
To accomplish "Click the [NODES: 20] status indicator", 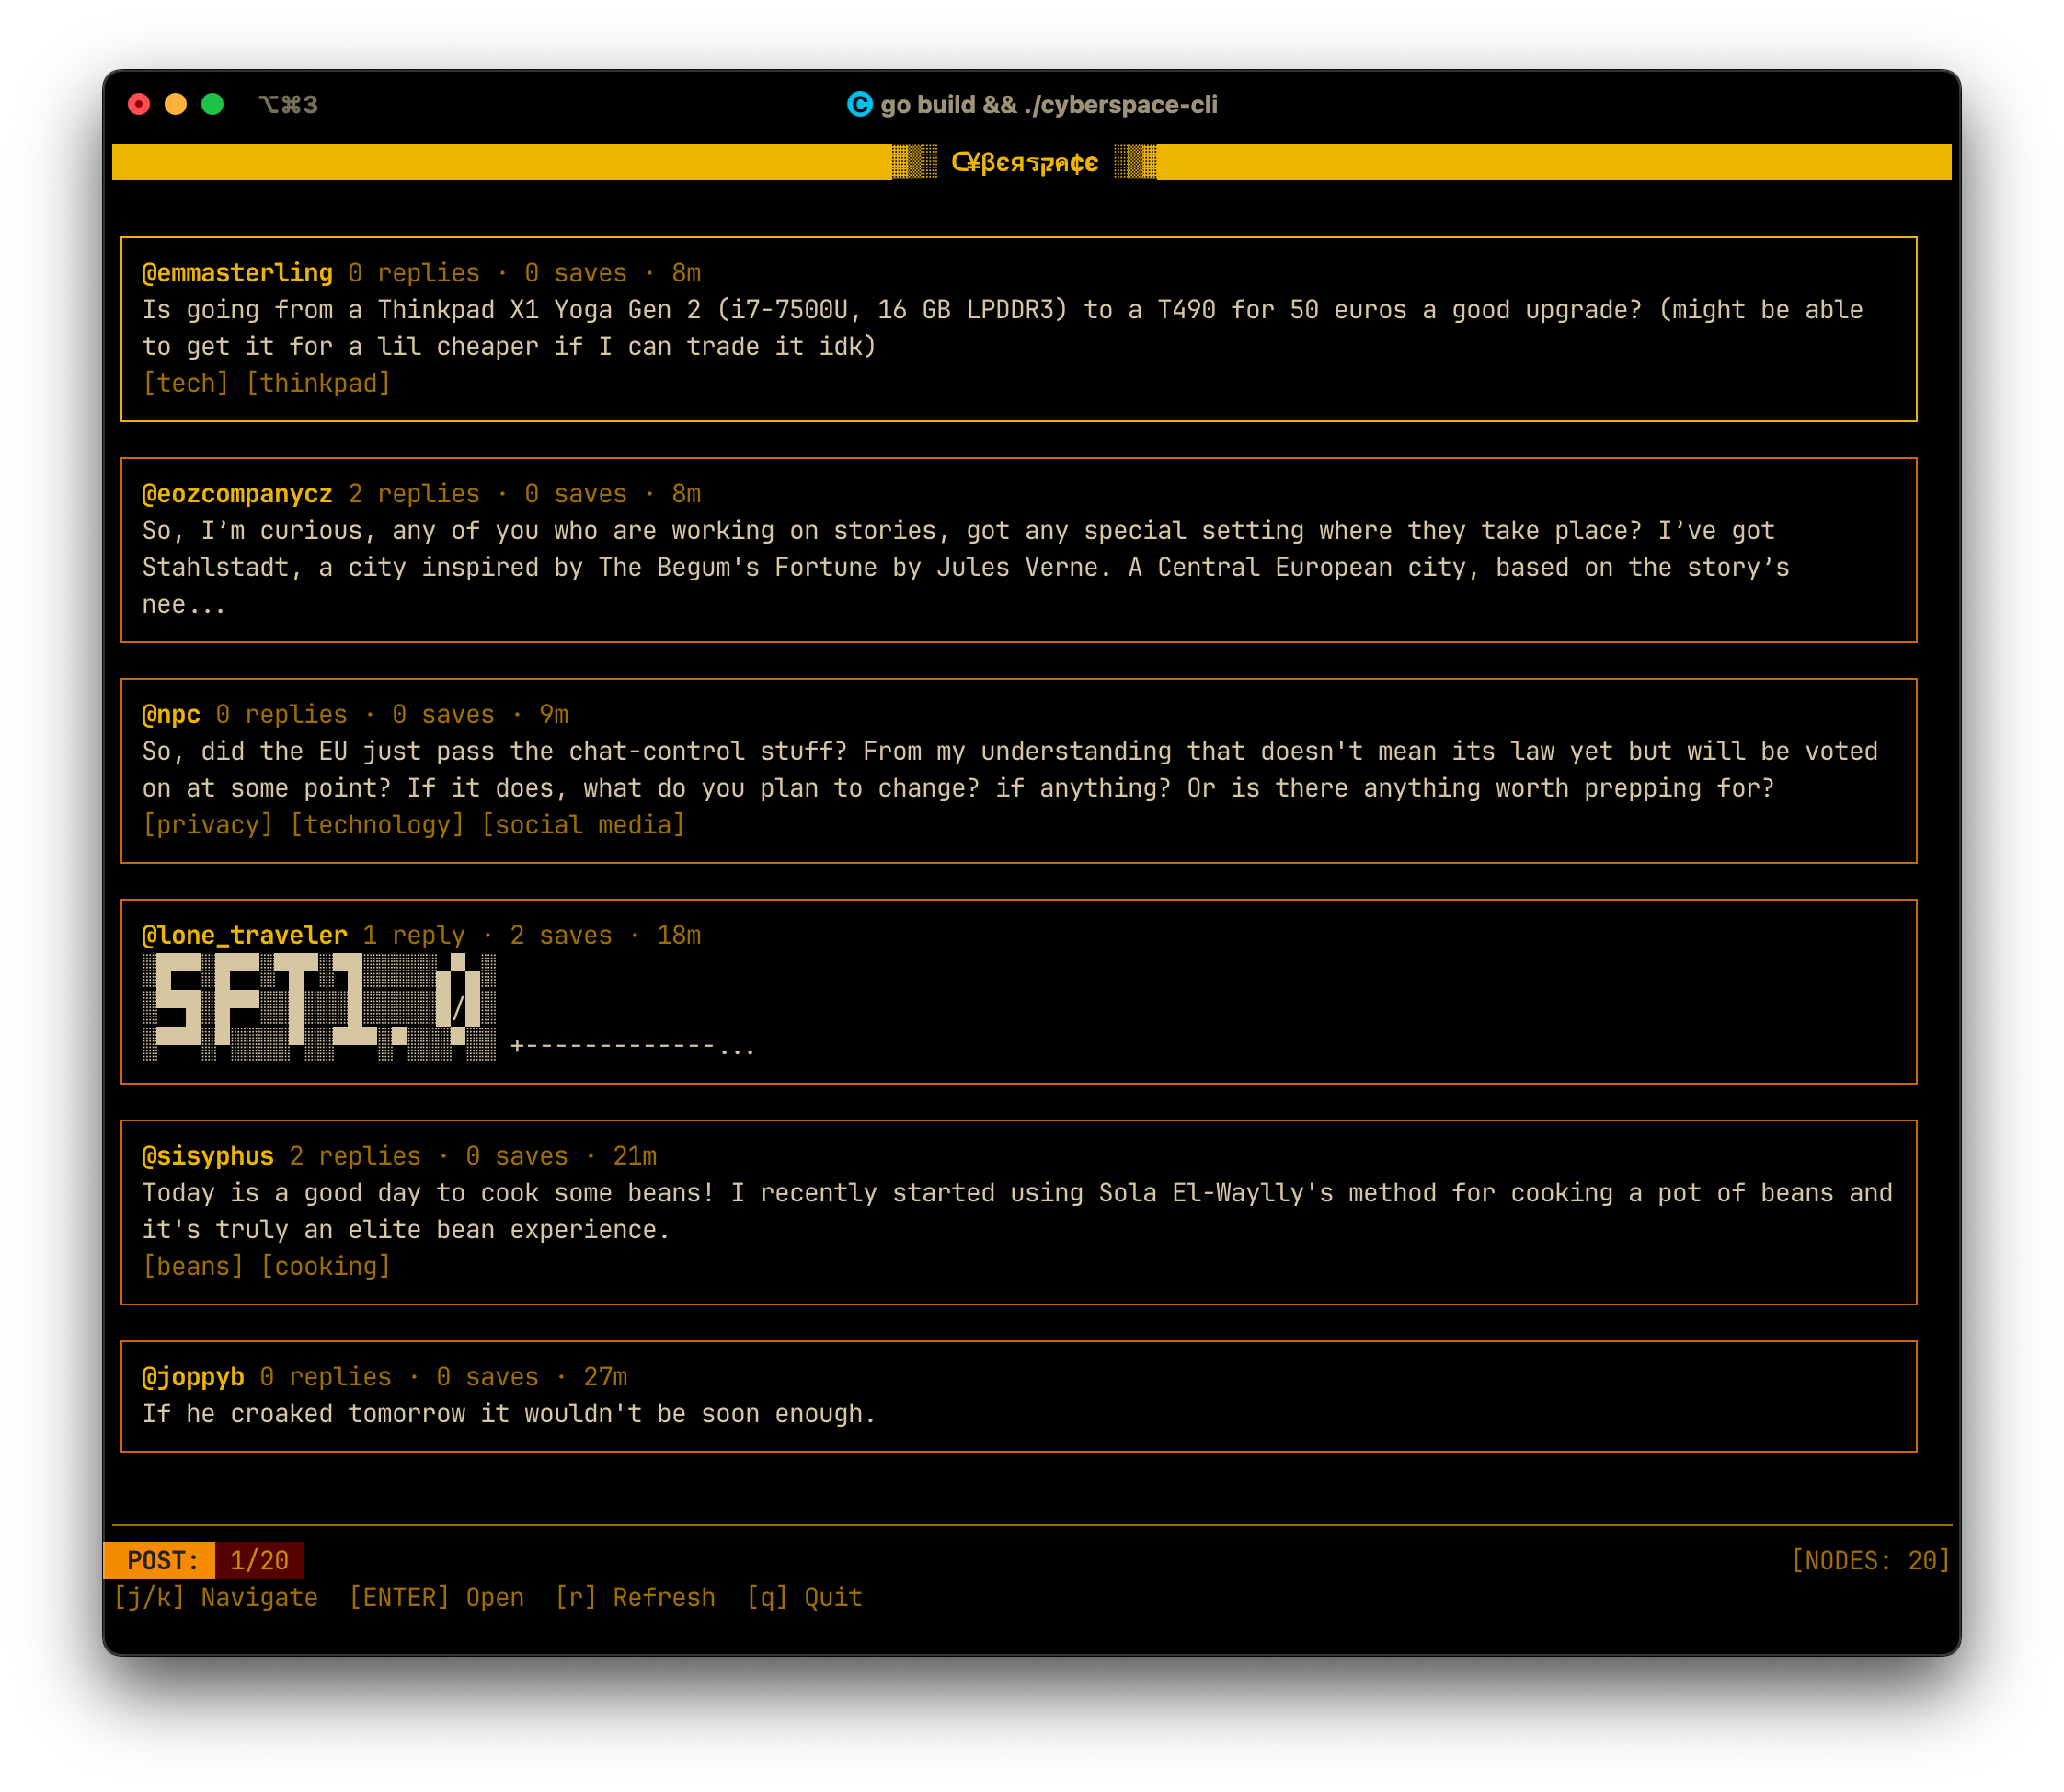I will [x=1870, y=1560].
